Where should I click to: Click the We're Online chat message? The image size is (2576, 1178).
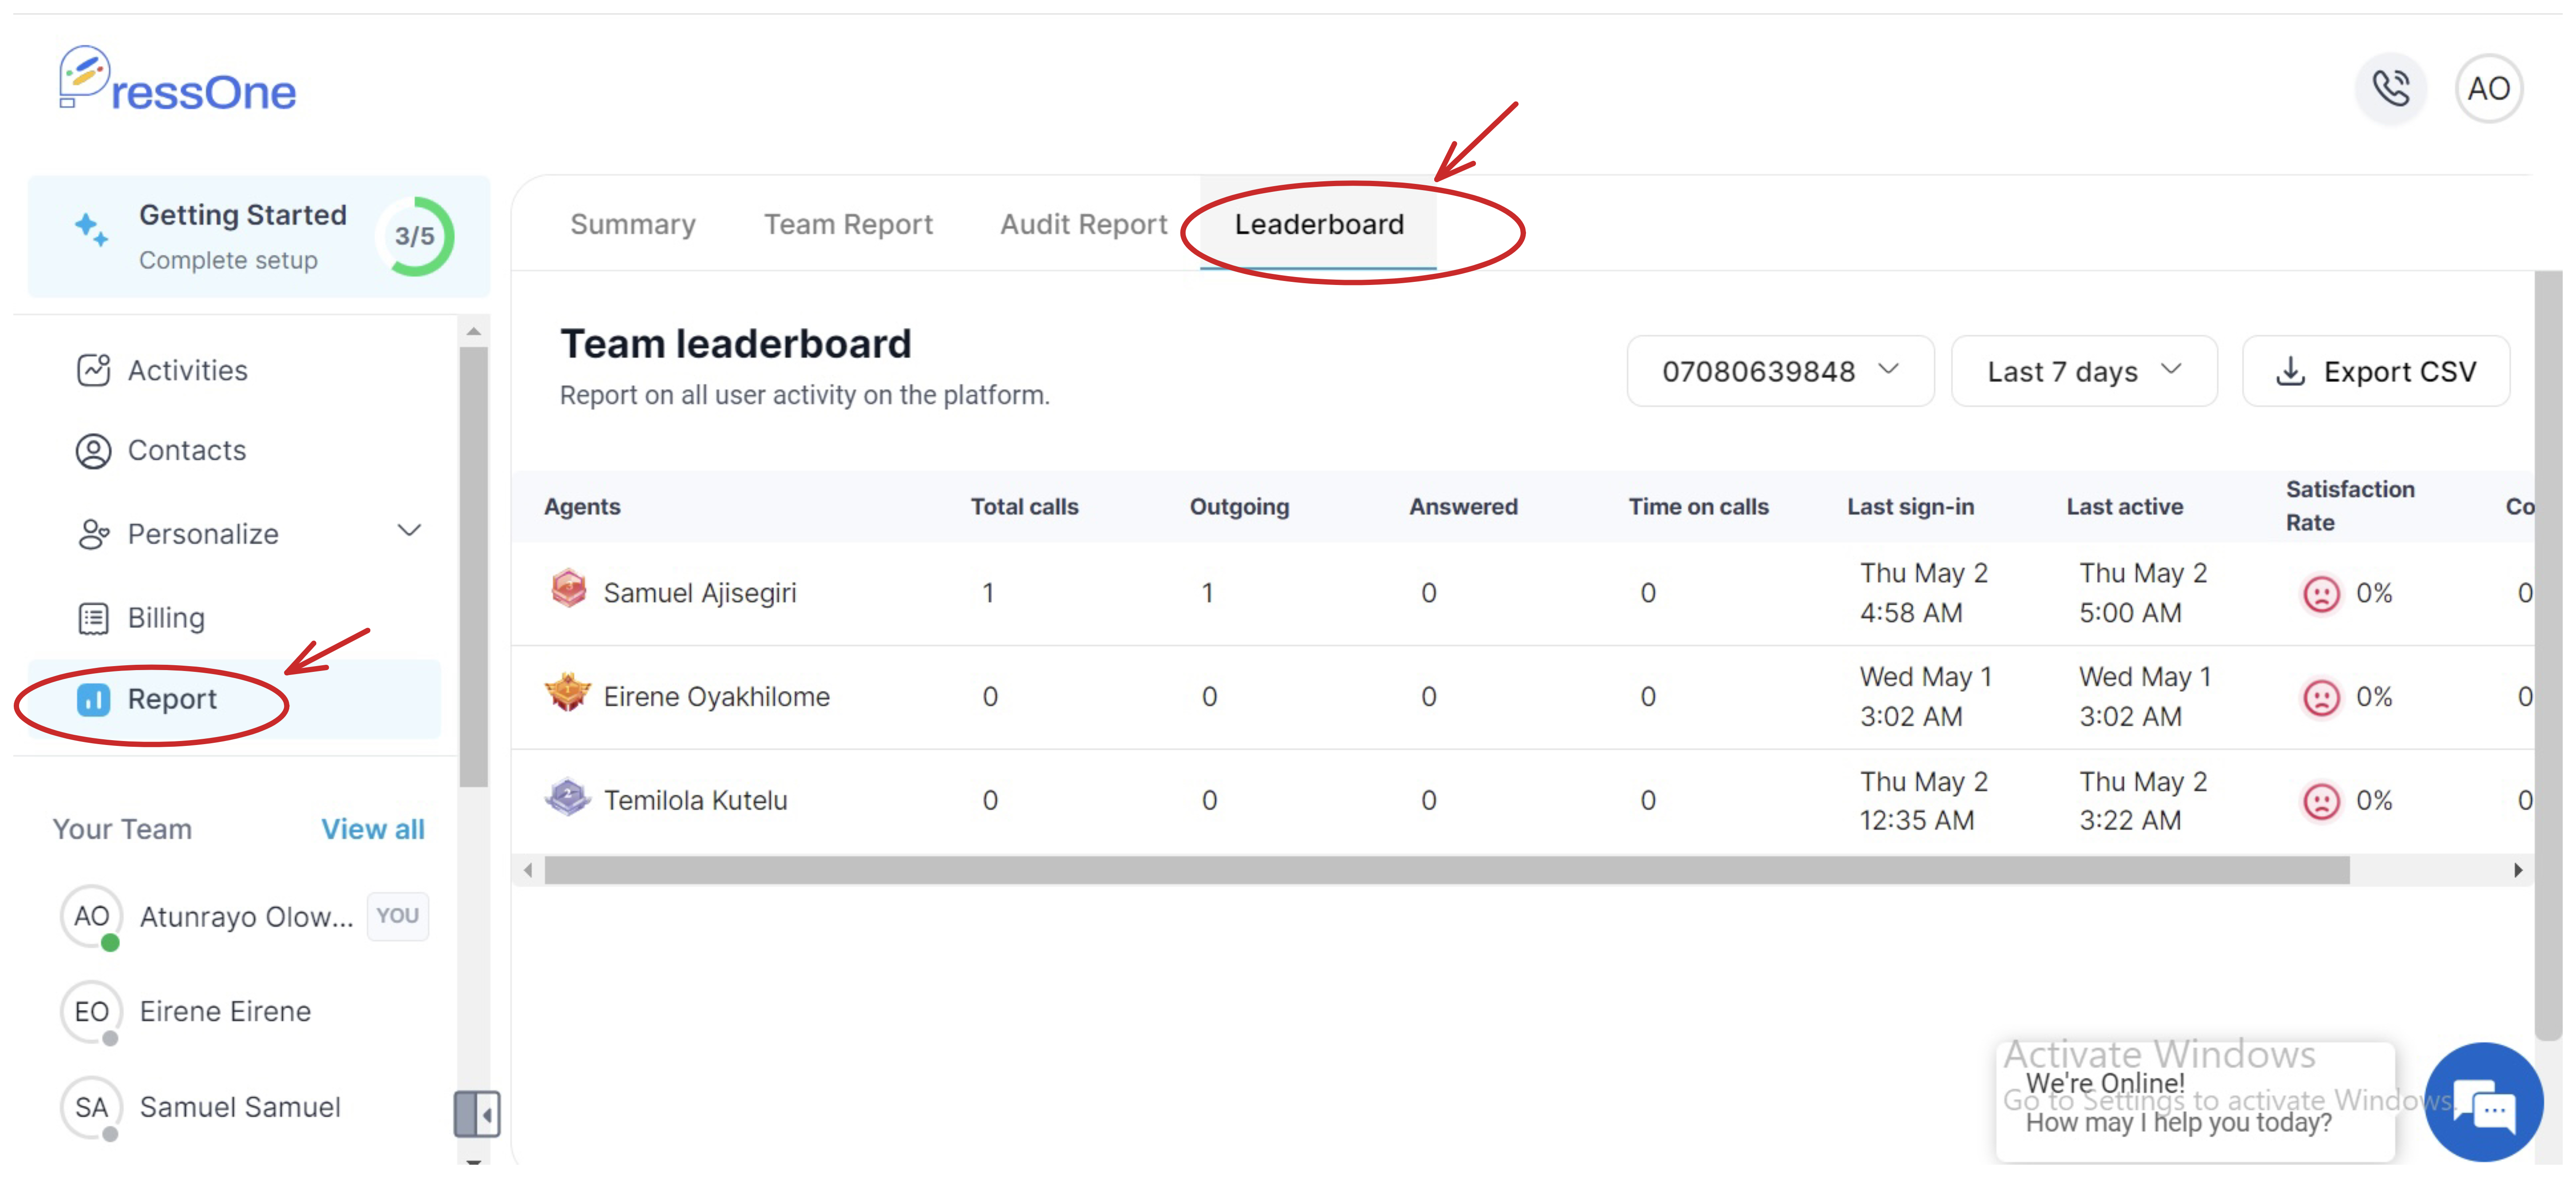click(2194, 1102)
